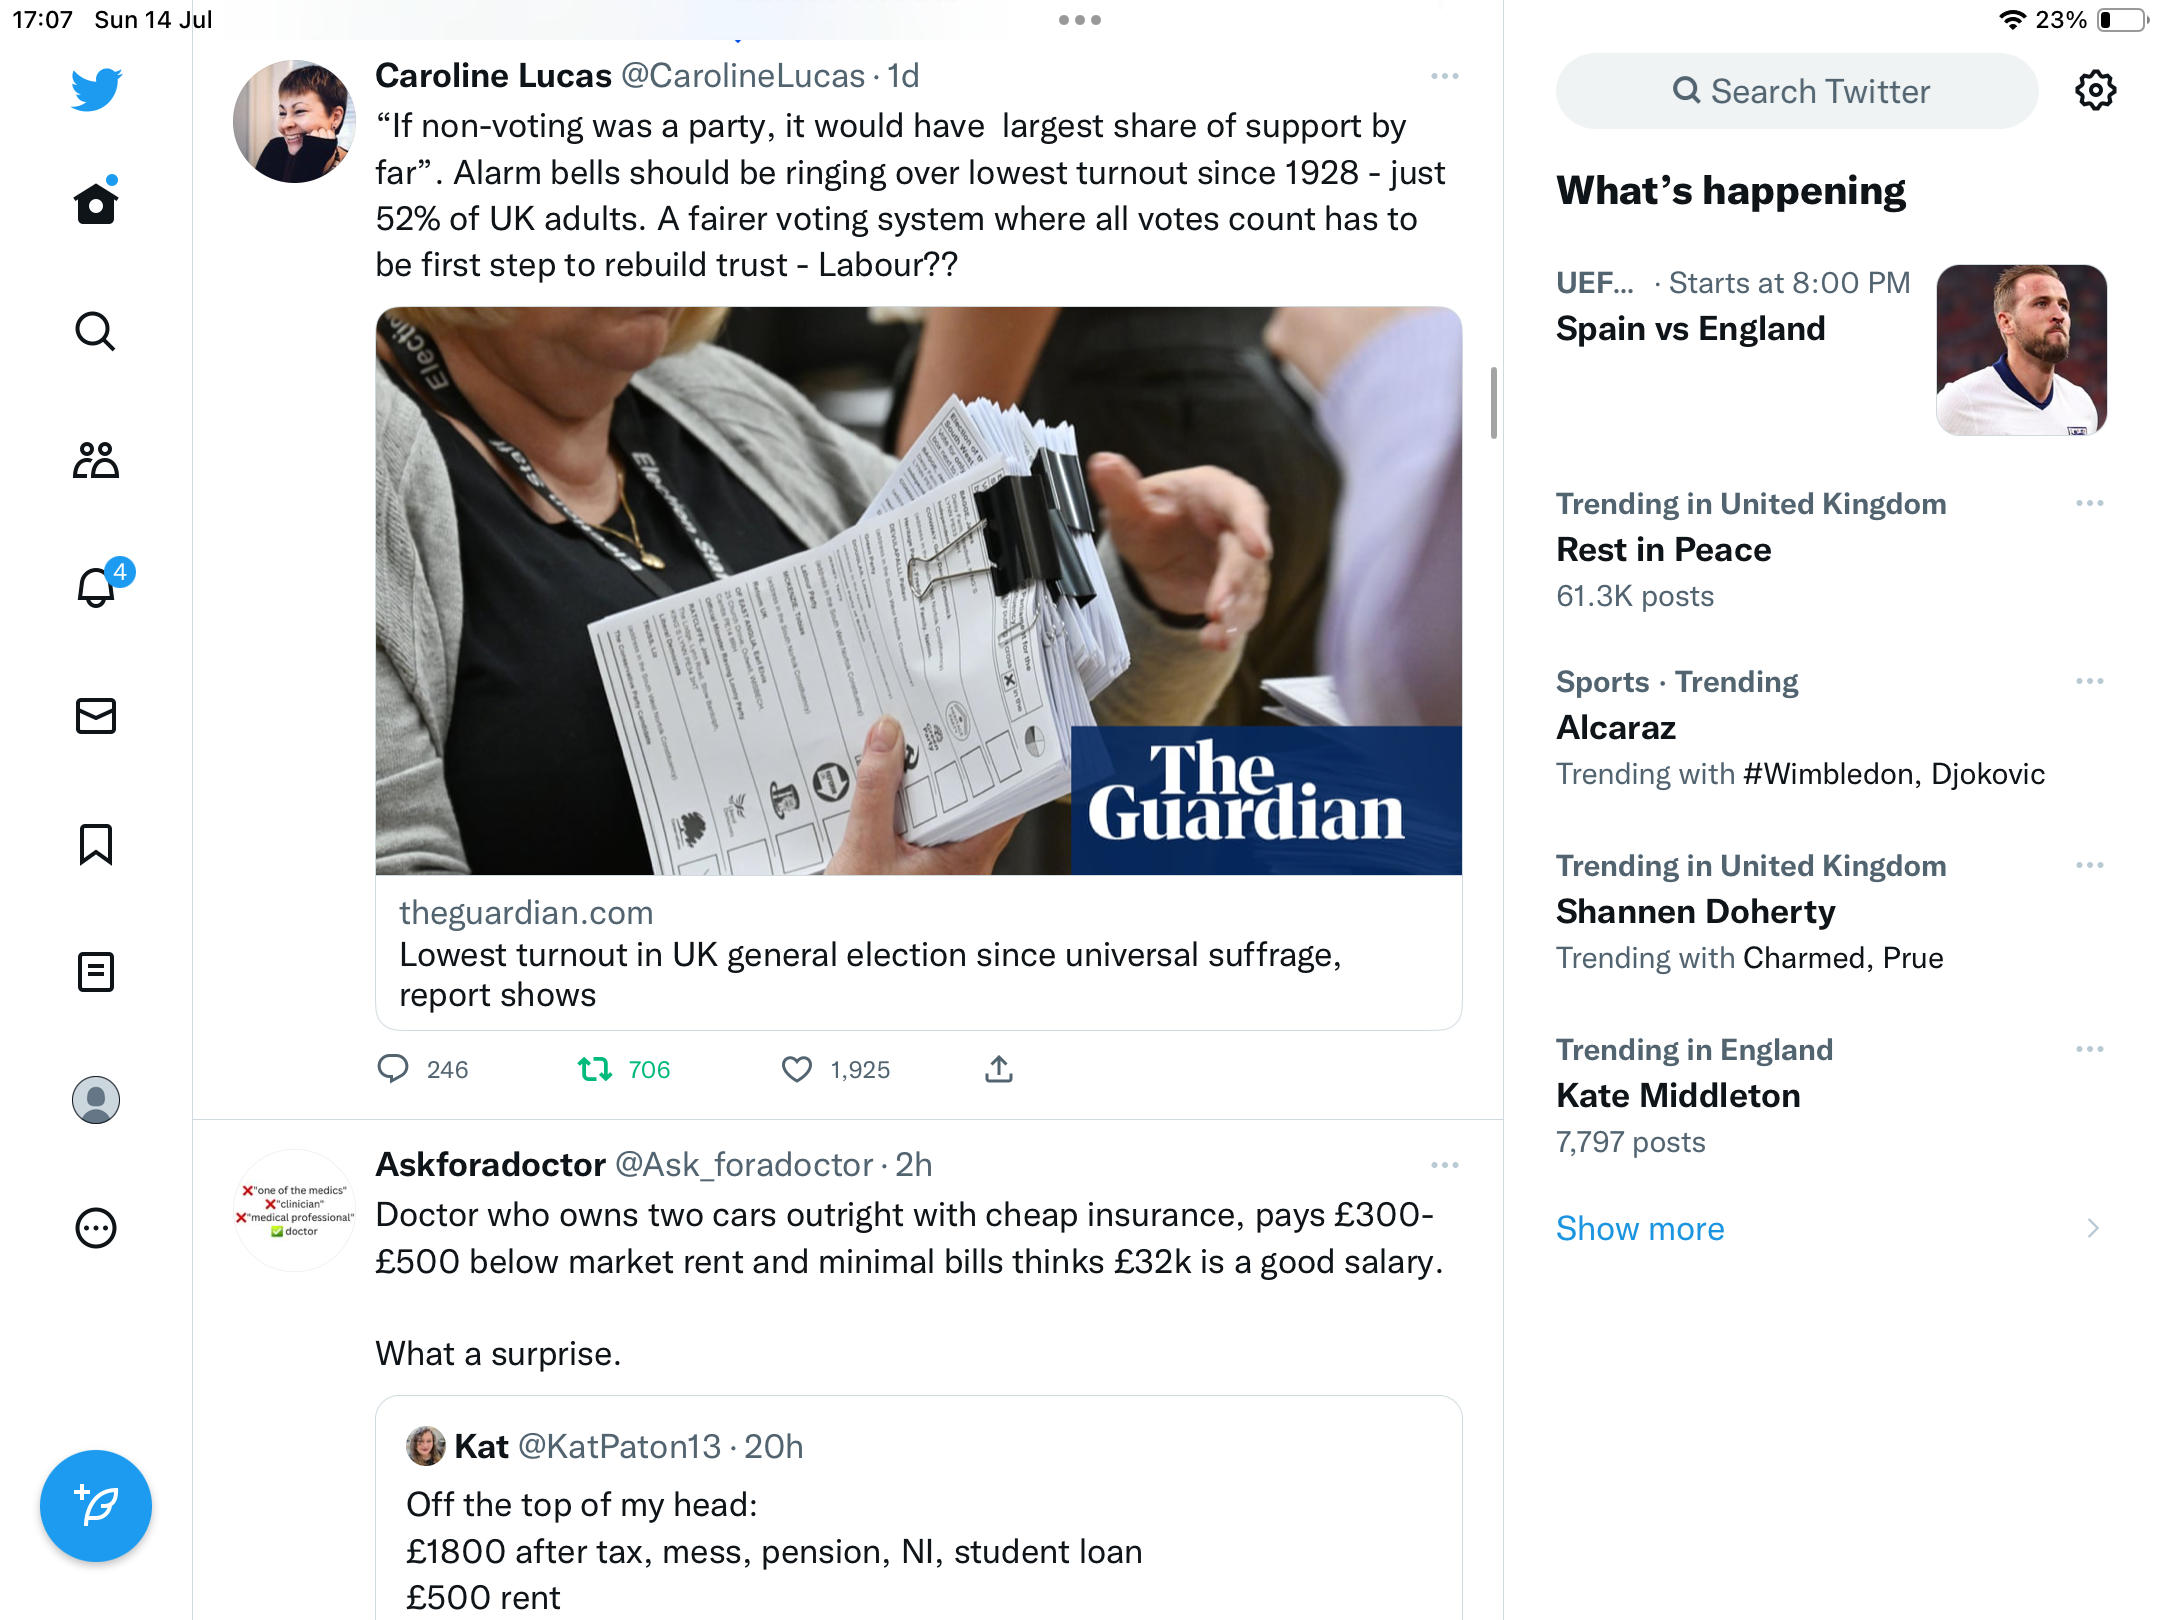The image size is (2160, 1620).
Task: Open more options for Askforadoctor's tweet
Action: click(x=1444, y=1166)
